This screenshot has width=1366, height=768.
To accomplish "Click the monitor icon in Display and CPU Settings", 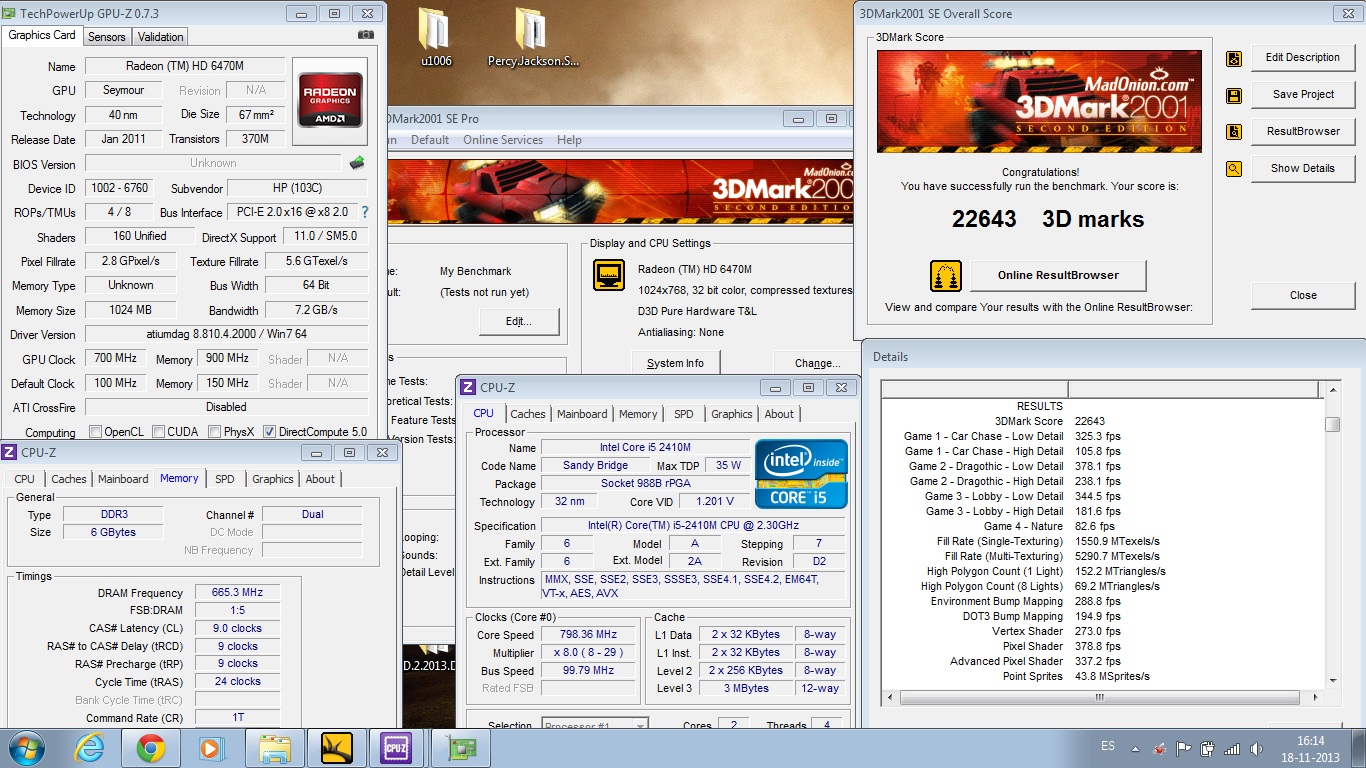I will click(x=609, y=275).
